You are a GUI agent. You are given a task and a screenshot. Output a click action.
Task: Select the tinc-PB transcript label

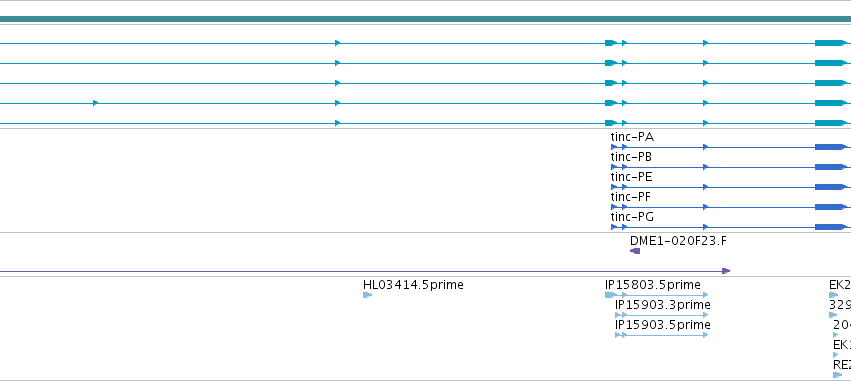coord(631,157)
